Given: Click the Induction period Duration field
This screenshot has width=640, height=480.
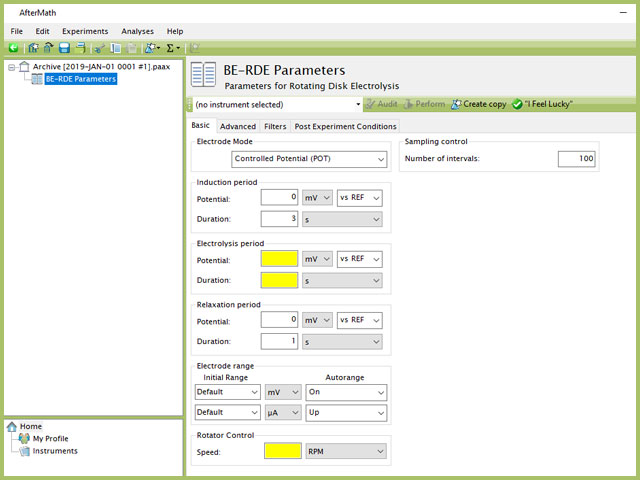Looking at the screenshot, I should pos(279,219).
